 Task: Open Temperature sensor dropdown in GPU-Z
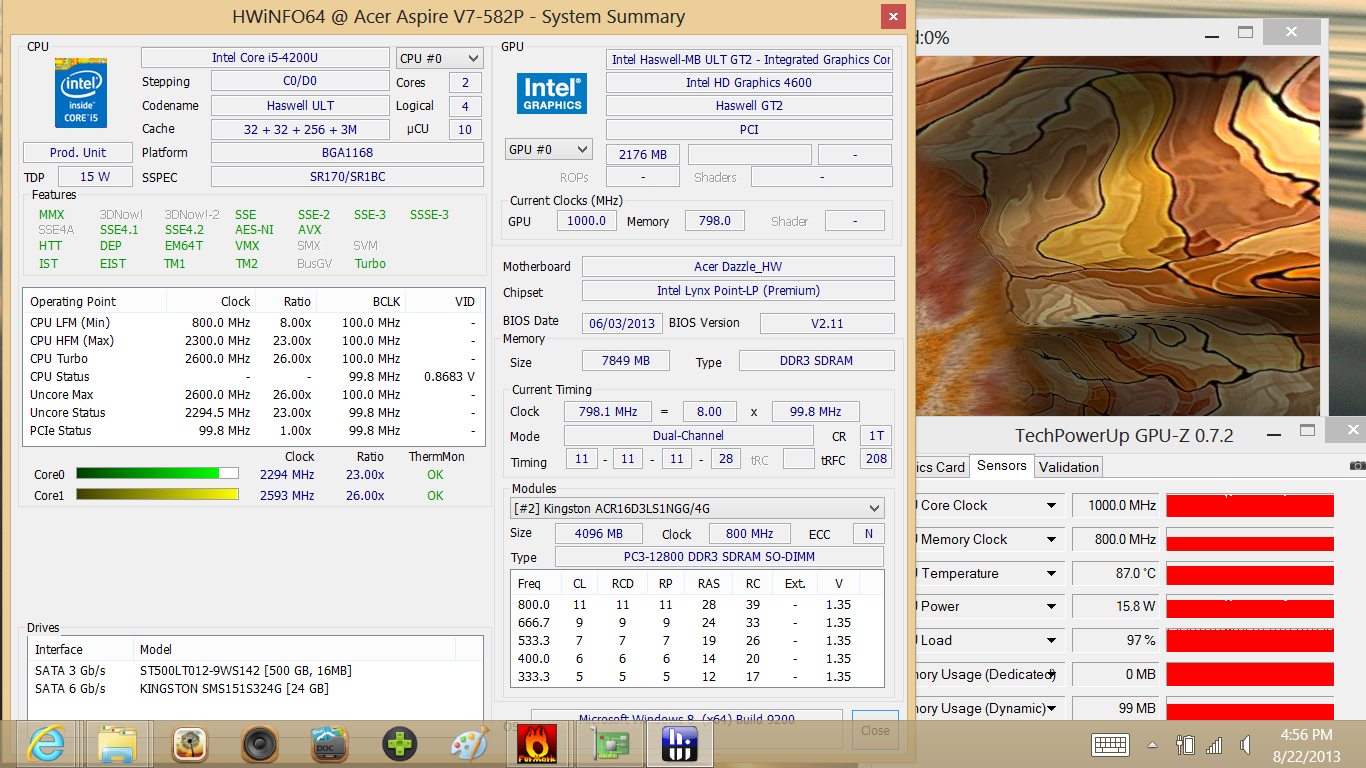pyautogui.click(x=1051, y=574)
